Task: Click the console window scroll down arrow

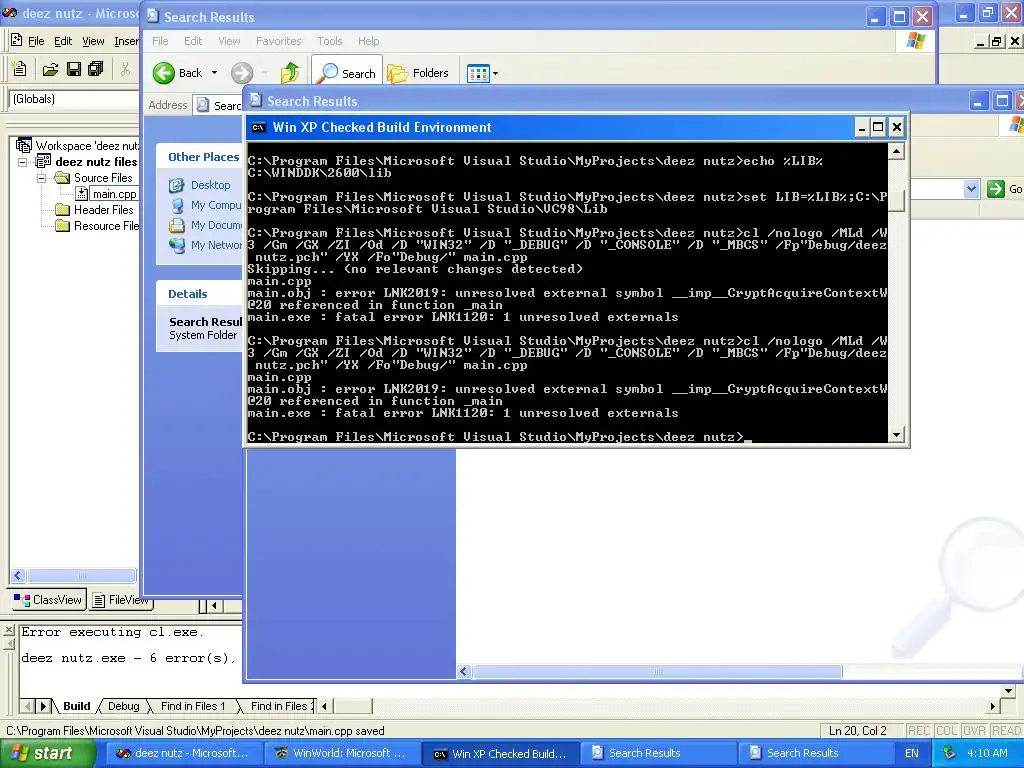Action: tap(897, 434)
